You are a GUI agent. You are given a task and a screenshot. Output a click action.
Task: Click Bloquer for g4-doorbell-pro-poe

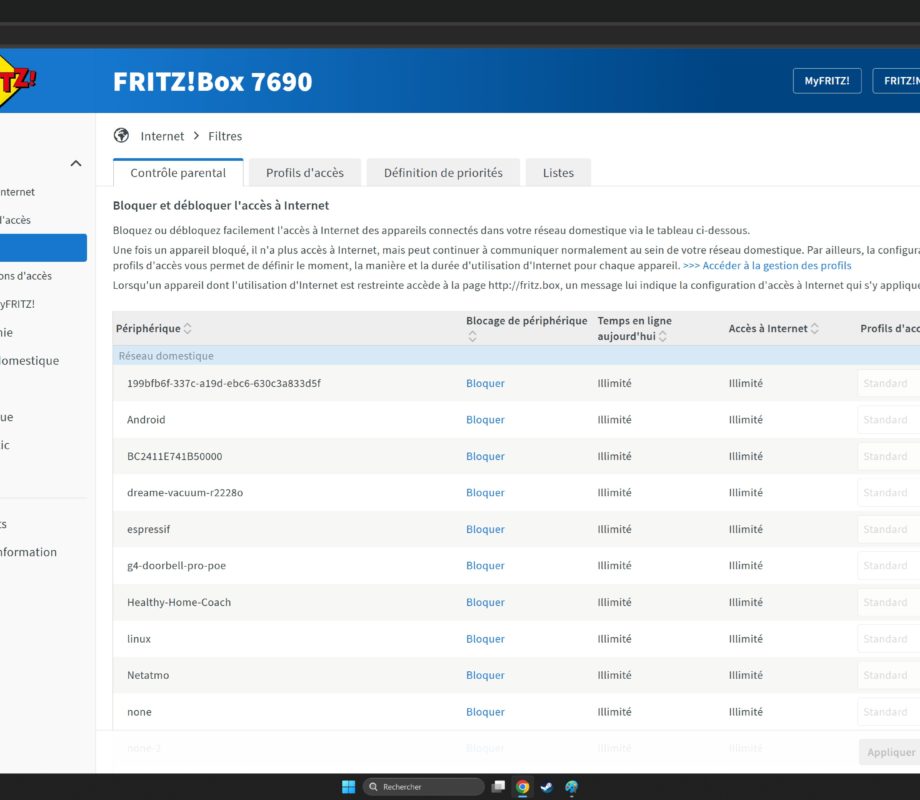pos(485,565)
